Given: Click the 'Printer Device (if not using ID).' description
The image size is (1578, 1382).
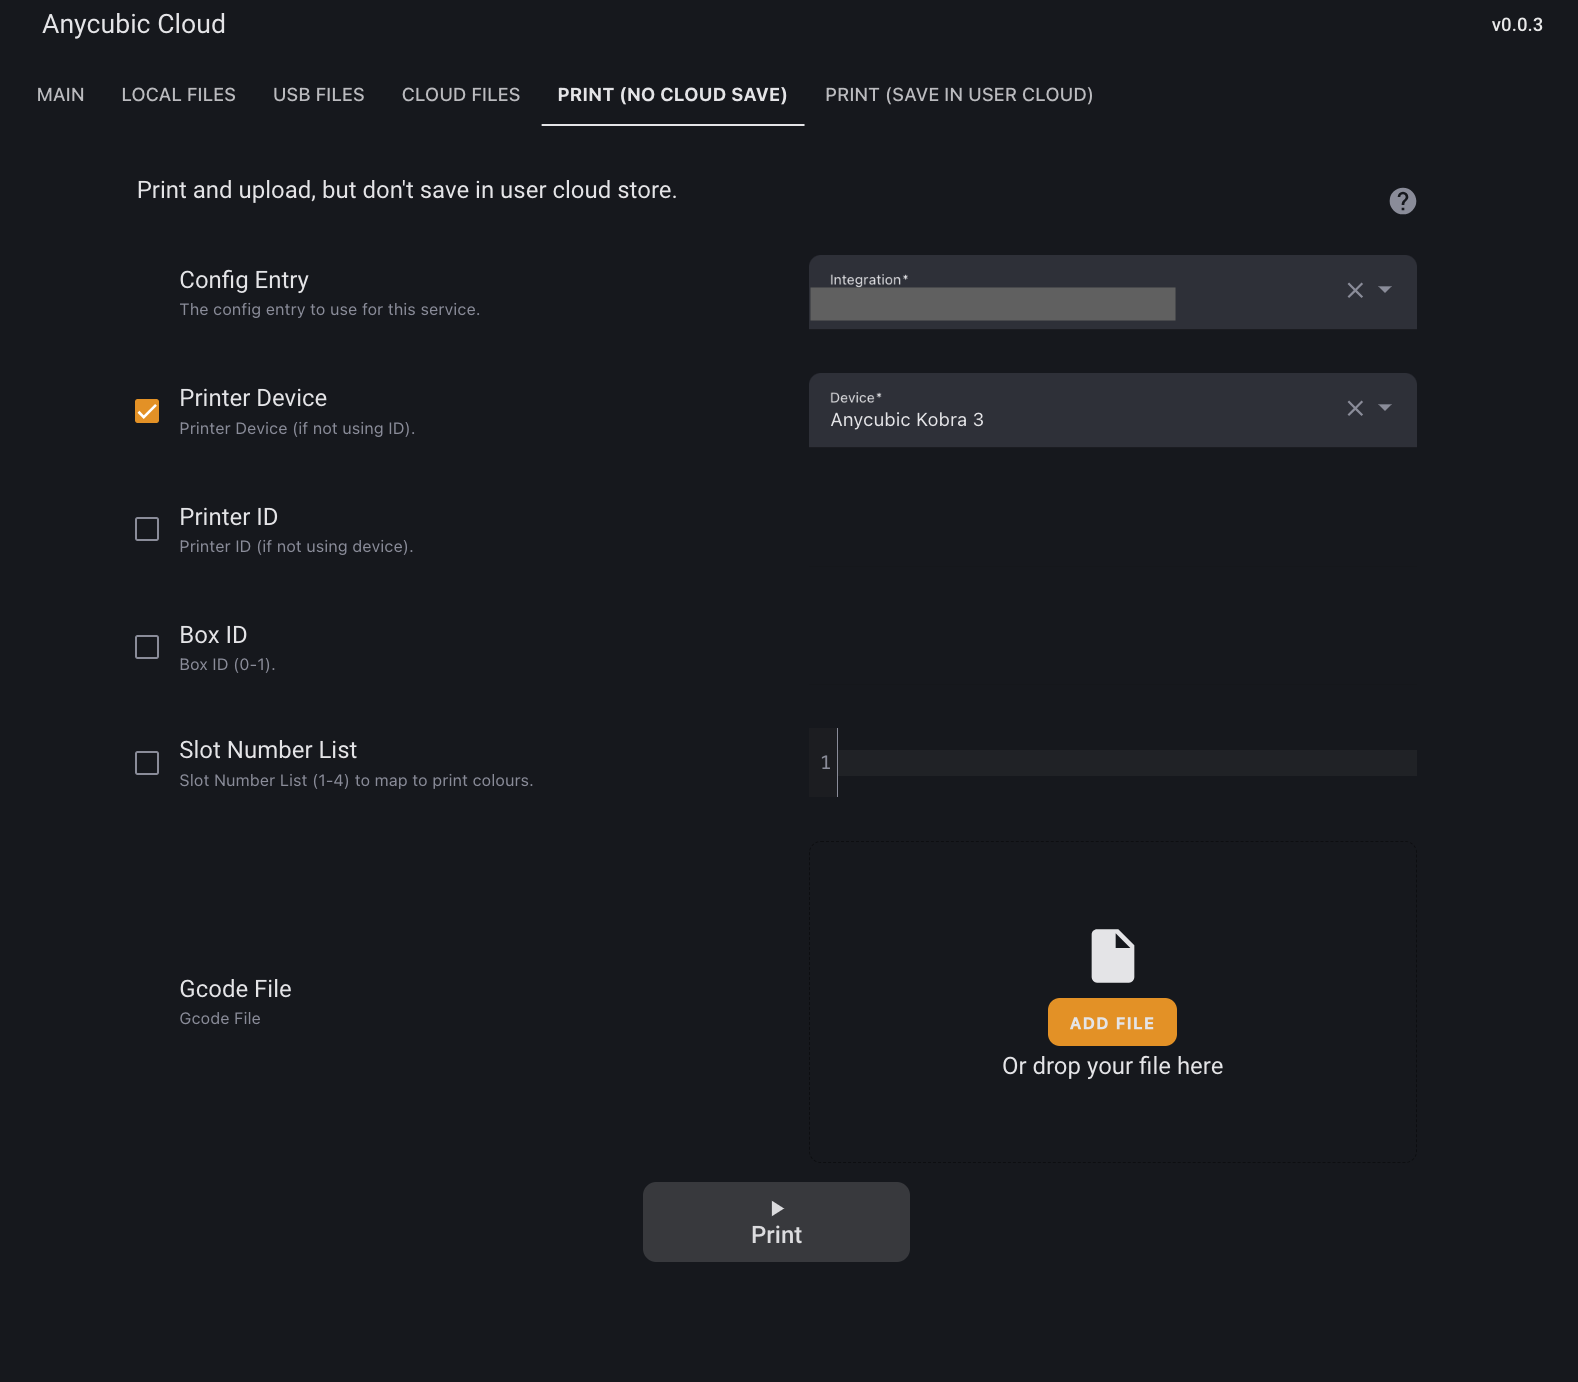Looking at the screenshot, I should click(297, 428).
